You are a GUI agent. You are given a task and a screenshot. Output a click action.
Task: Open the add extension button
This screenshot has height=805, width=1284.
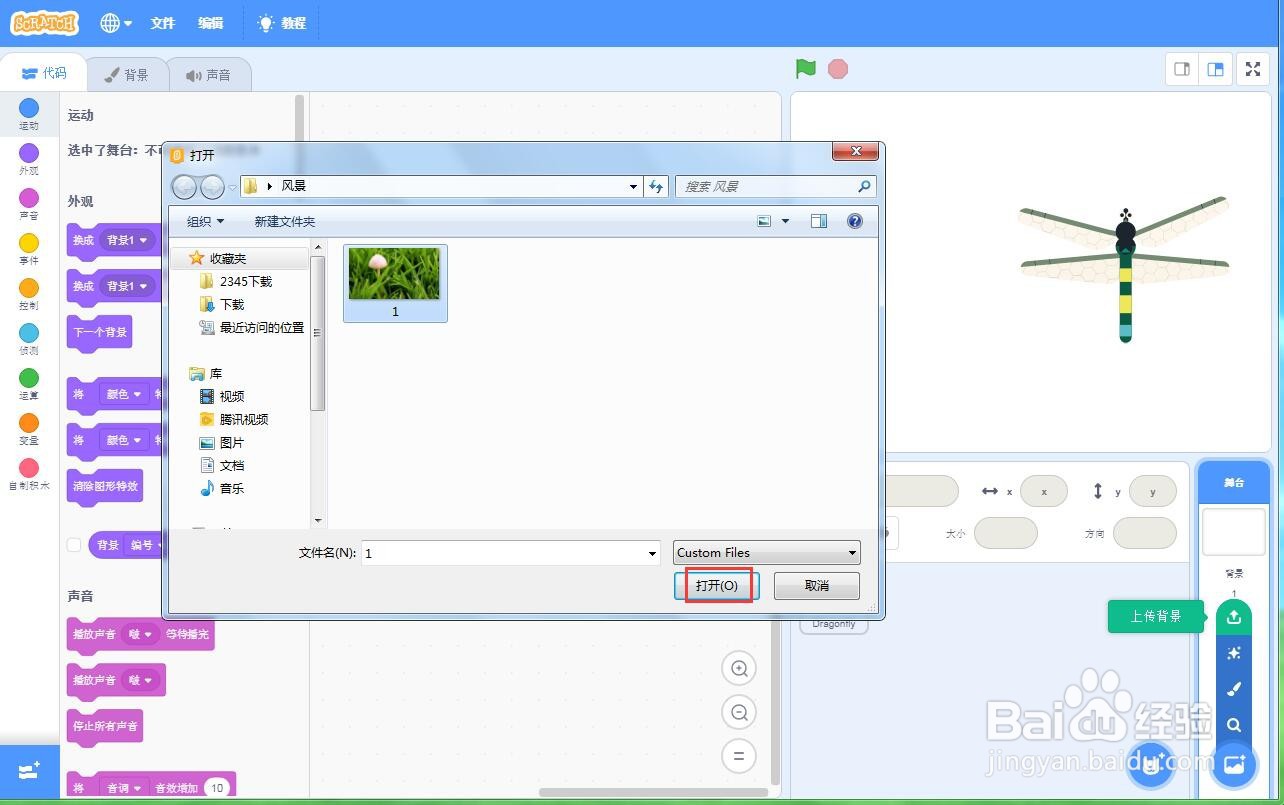29,772
